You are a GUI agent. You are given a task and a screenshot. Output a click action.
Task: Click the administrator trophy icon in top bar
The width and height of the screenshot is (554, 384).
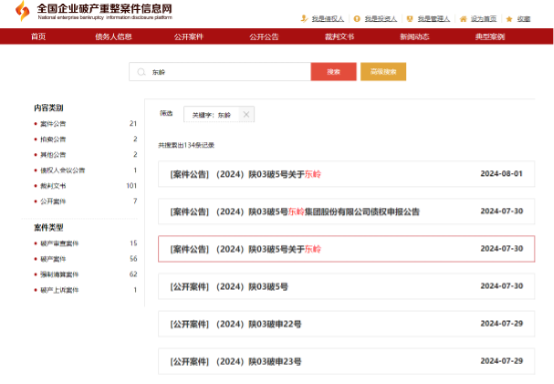(x=410, y=19)
